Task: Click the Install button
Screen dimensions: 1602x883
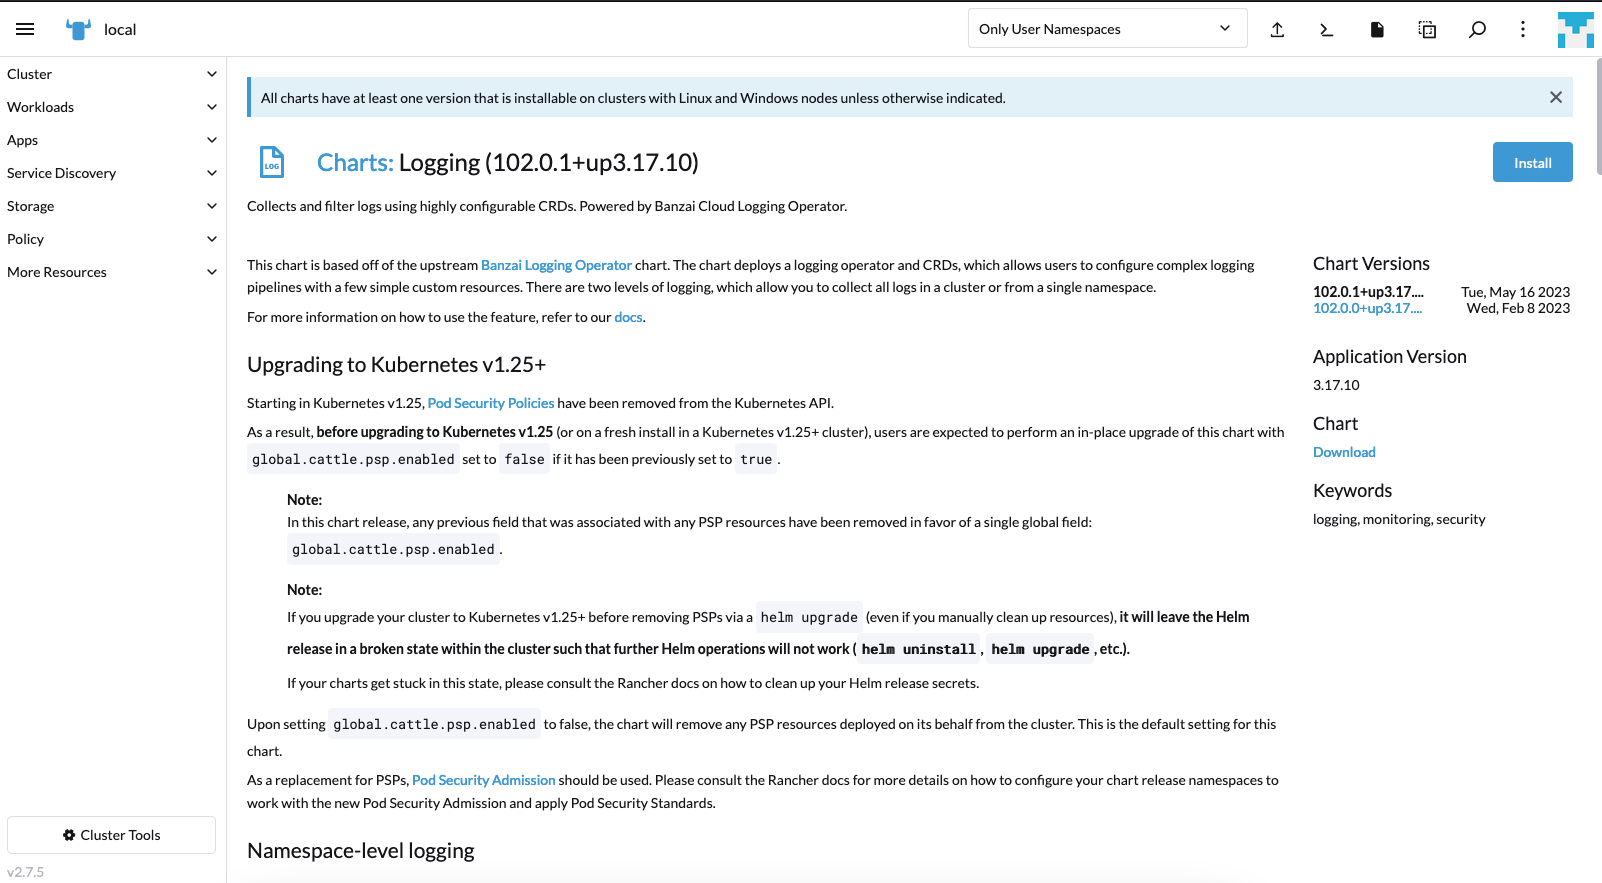Action: pyautogui.click(x=1532, y=162)
